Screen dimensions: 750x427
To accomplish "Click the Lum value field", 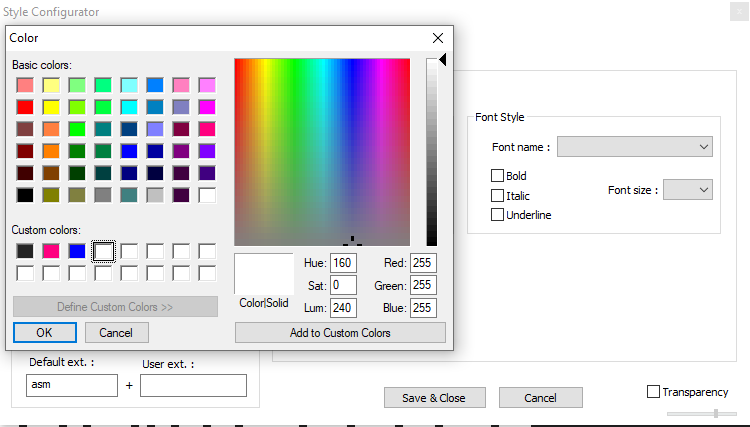I will (343, 307).
